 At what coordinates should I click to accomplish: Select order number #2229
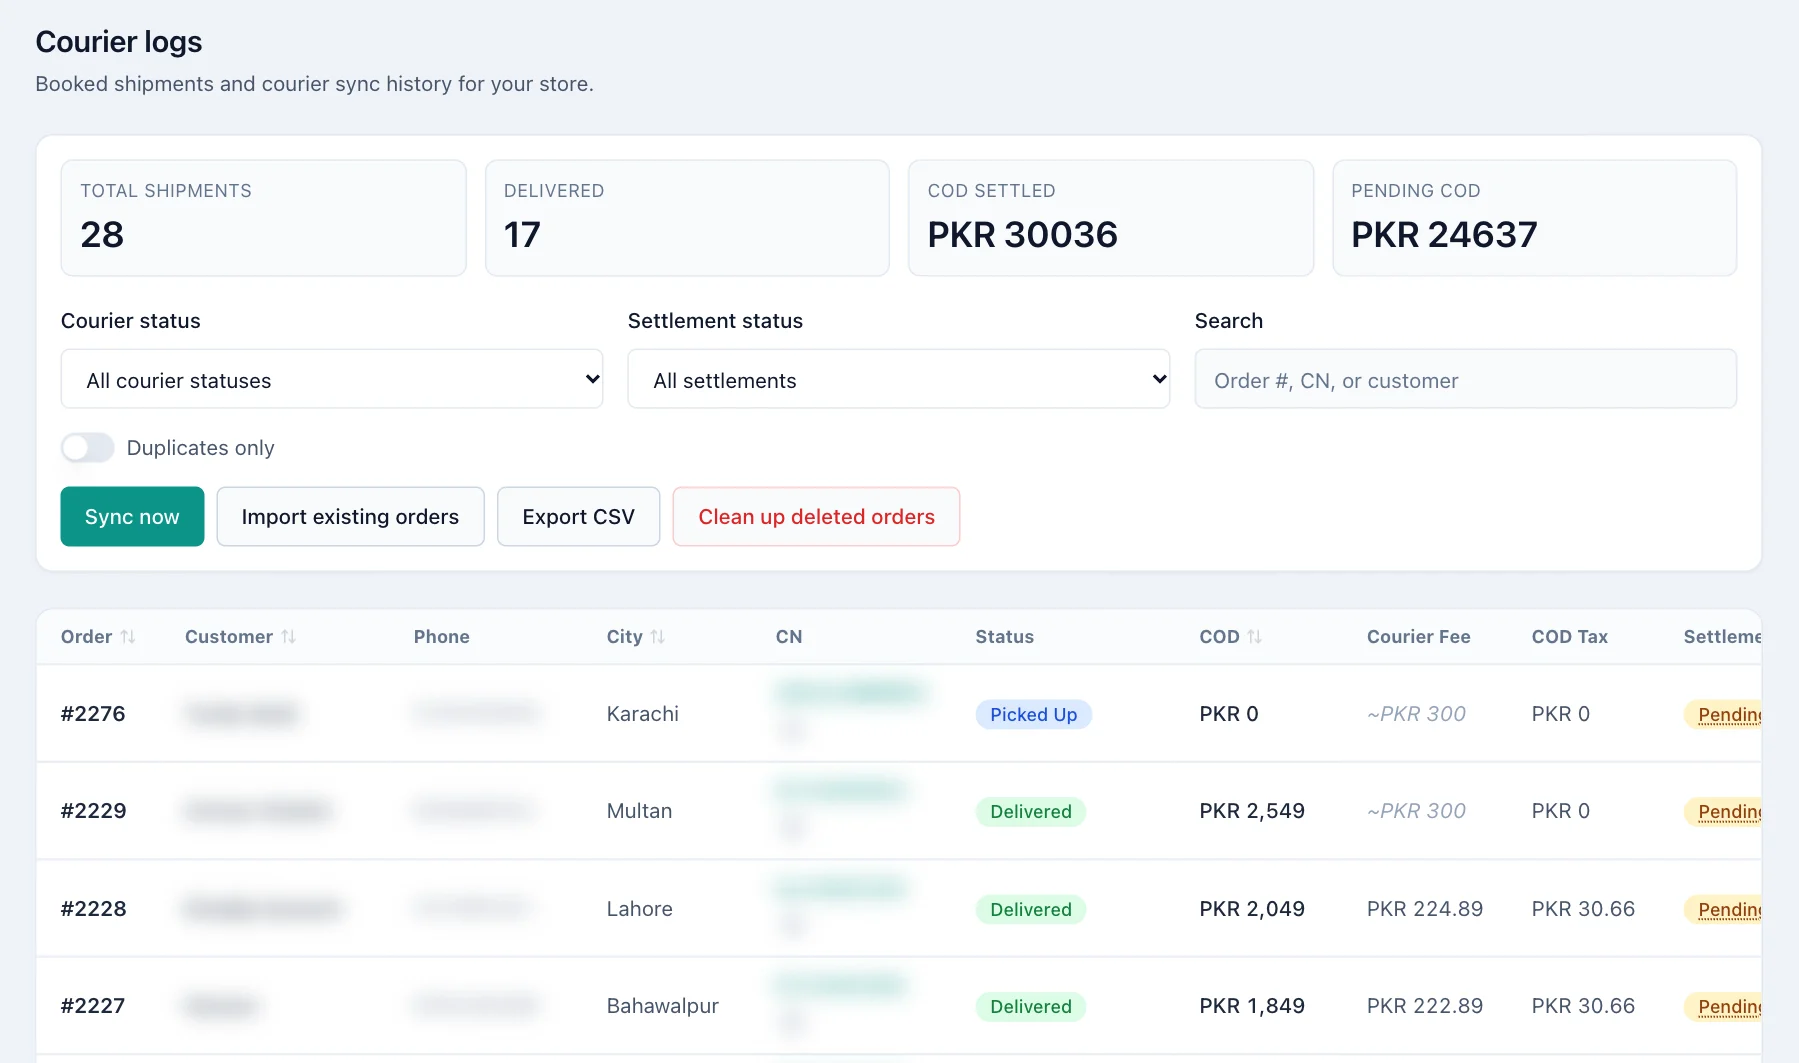93,811
